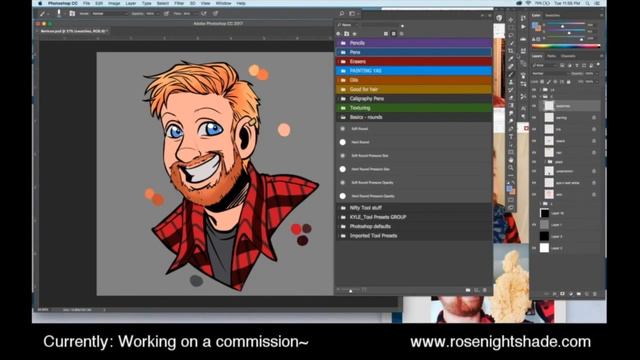The width and height of the screenshot is (640, 360).
Task: Adjust the preset thumbnail size slider
Action: pos(351,290)
